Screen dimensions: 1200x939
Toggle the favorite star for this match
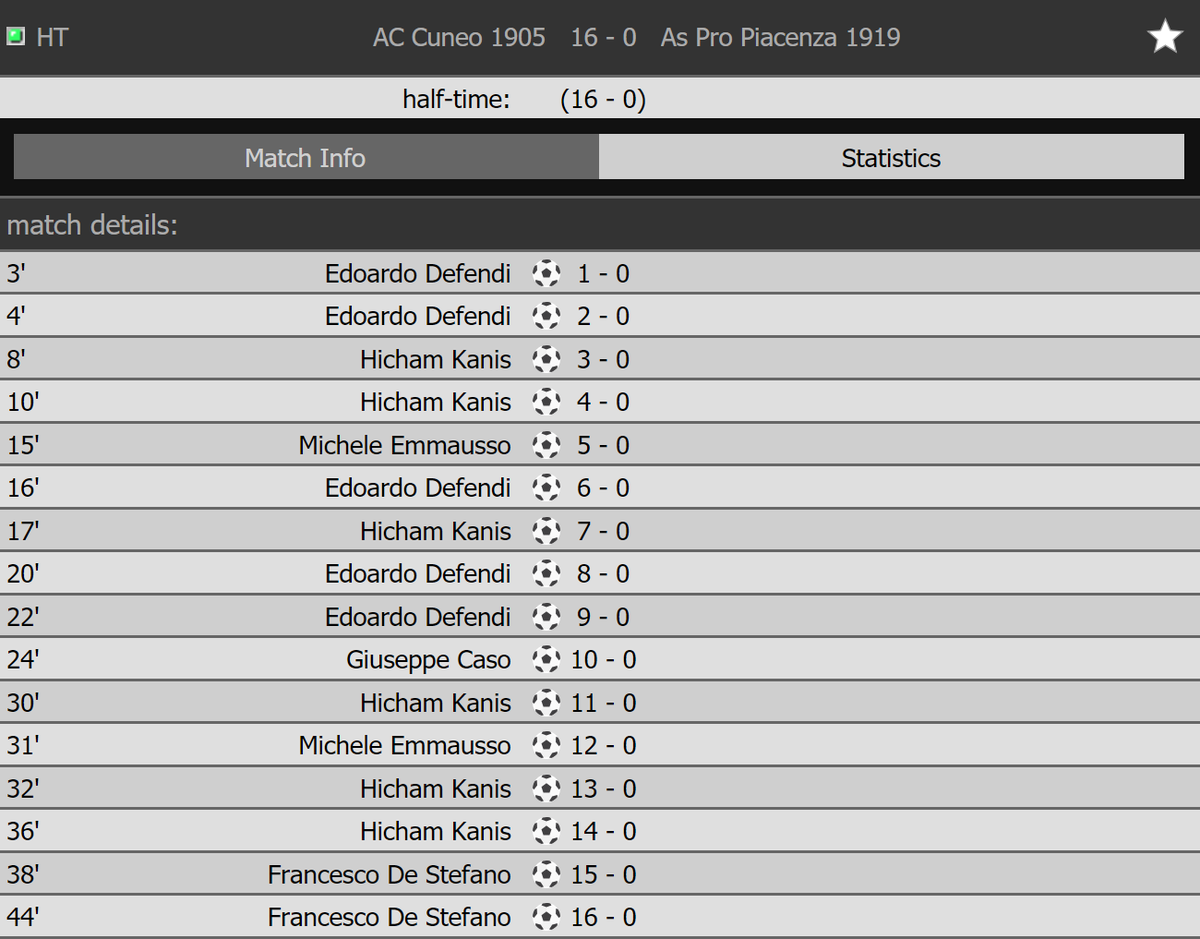tap(1165, 38)
